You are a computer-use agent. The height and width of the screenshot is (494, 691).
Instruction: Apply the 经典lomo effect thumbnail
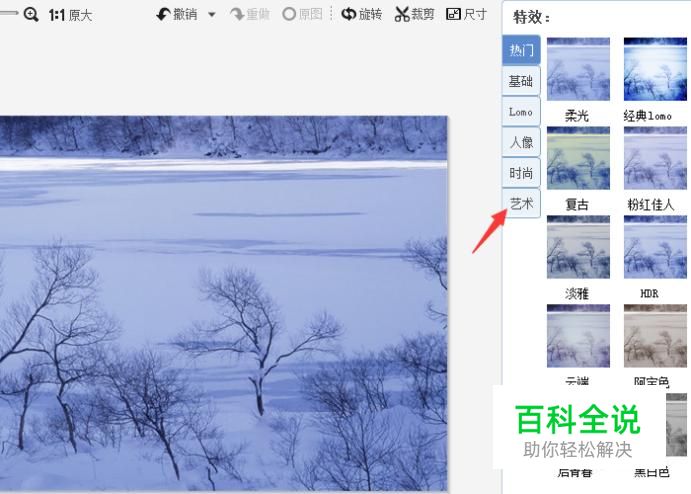point(655,69)
